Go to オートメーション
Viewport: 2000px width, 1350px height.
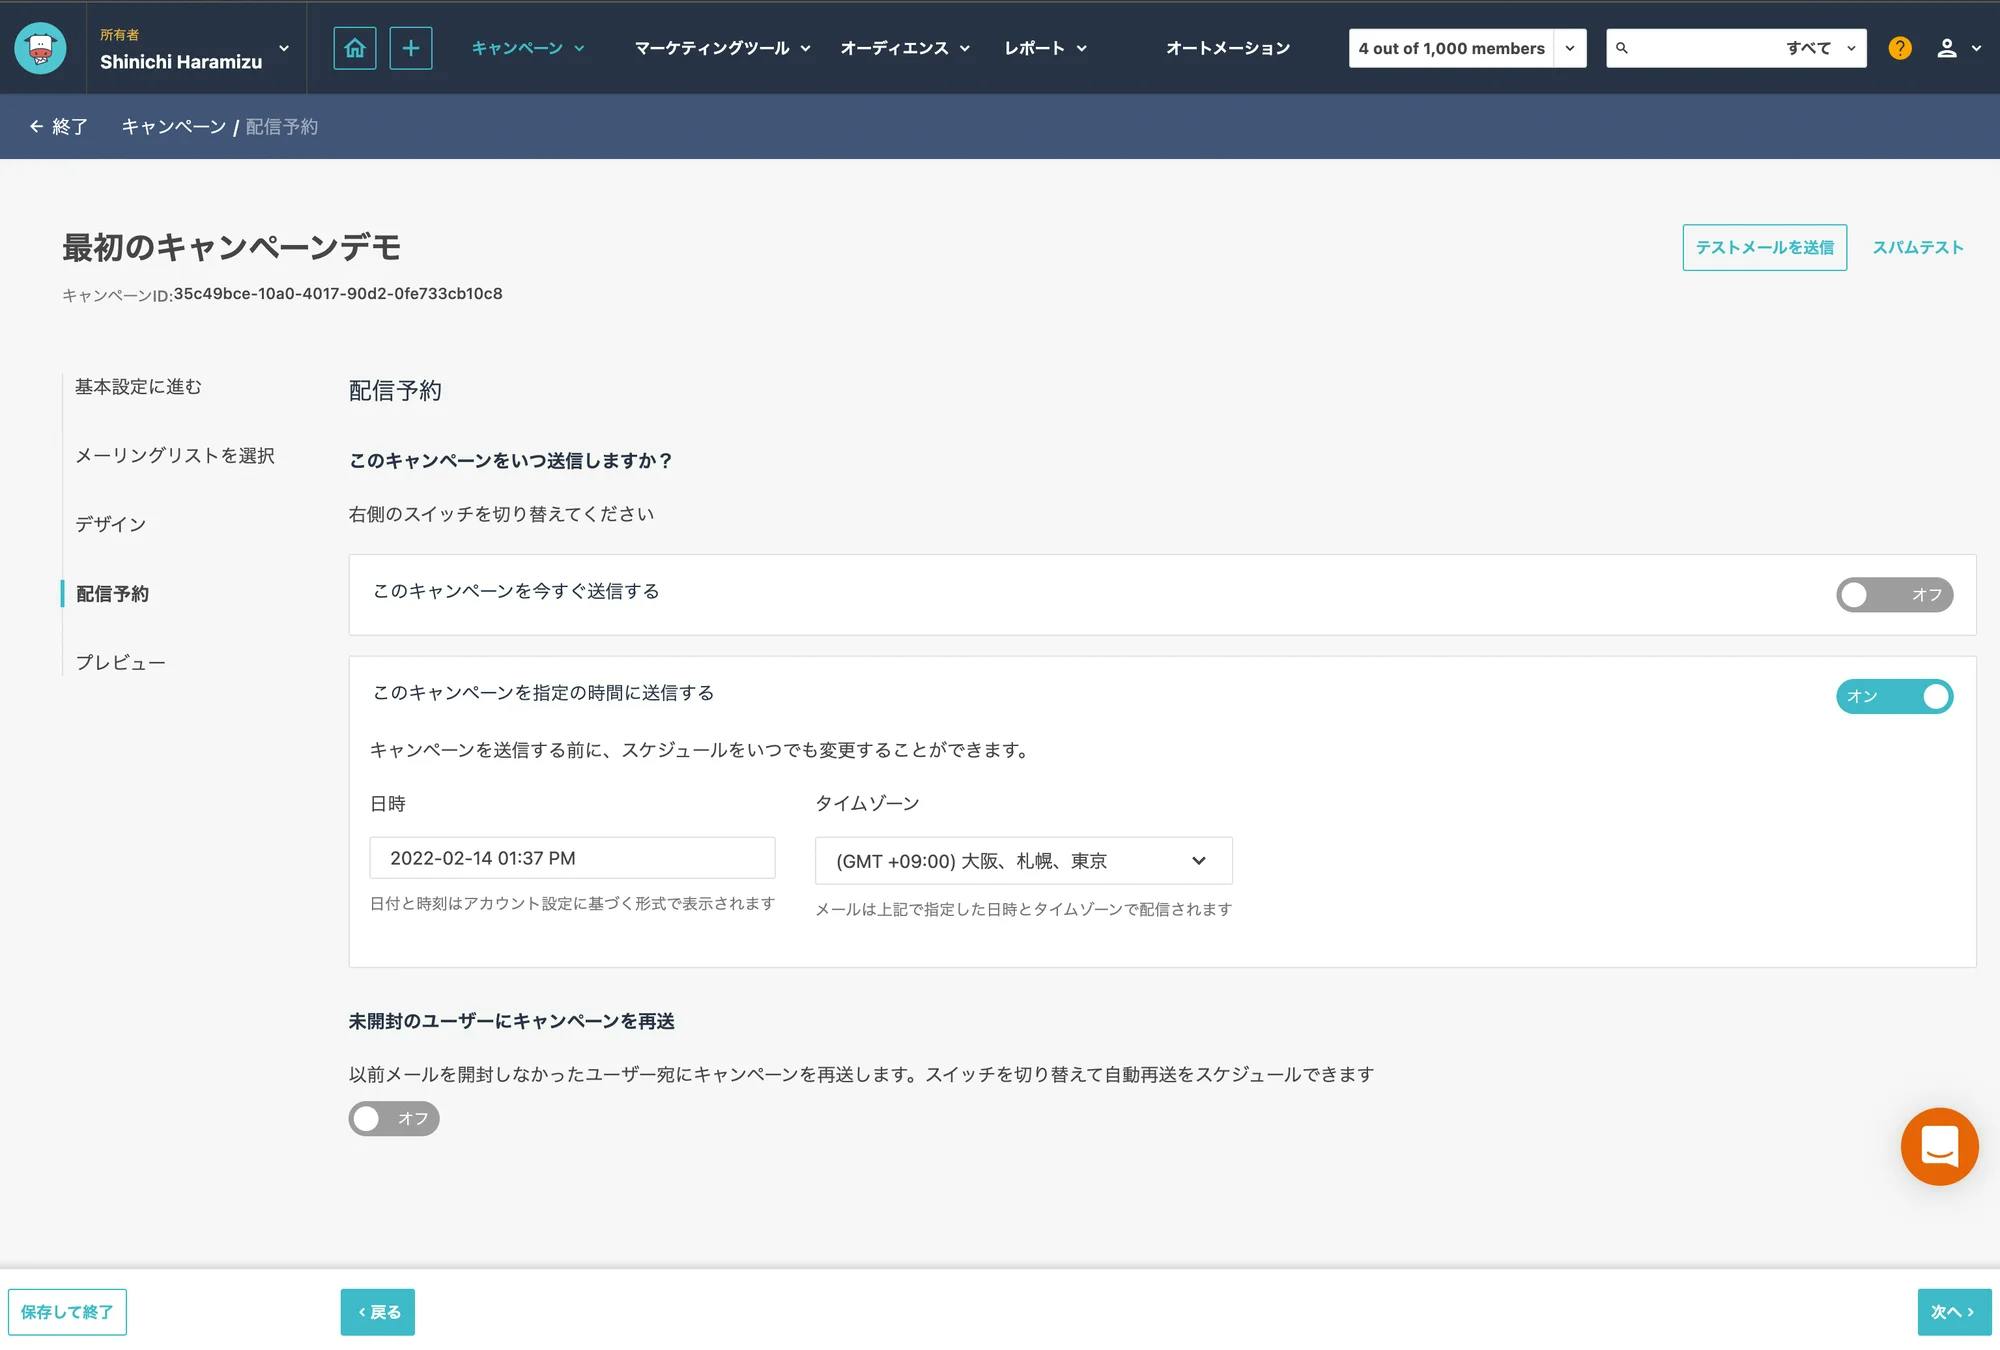point(1228,48)
